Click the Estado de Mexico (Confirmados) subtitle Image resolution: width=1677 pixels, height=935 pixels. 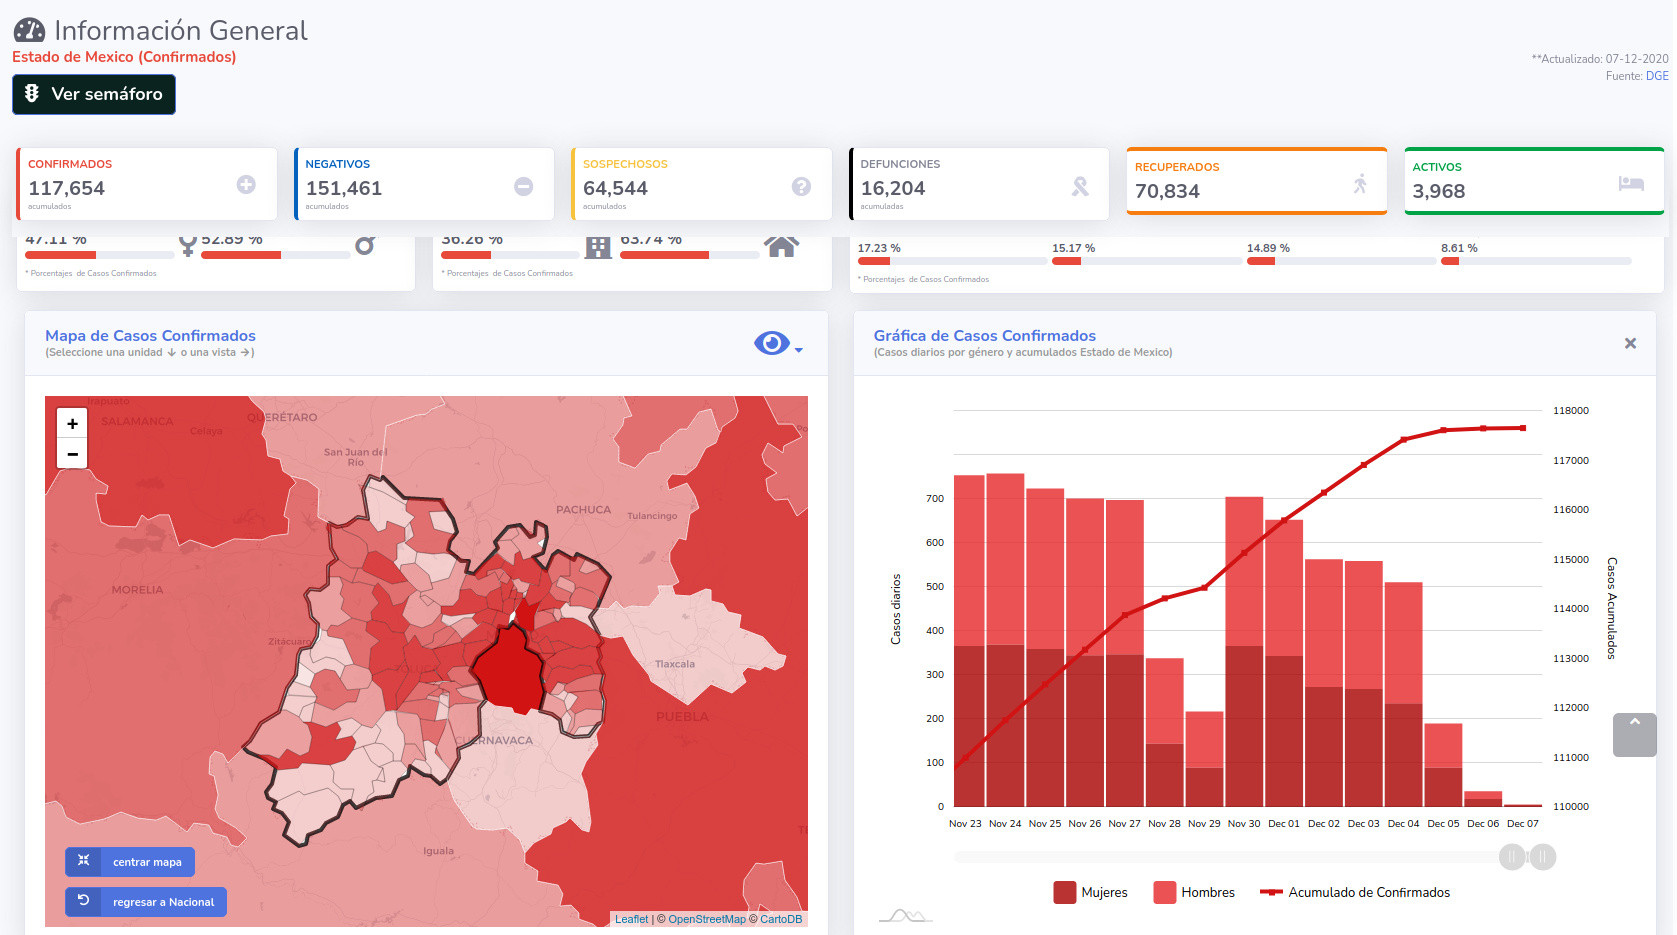point(124,57)
